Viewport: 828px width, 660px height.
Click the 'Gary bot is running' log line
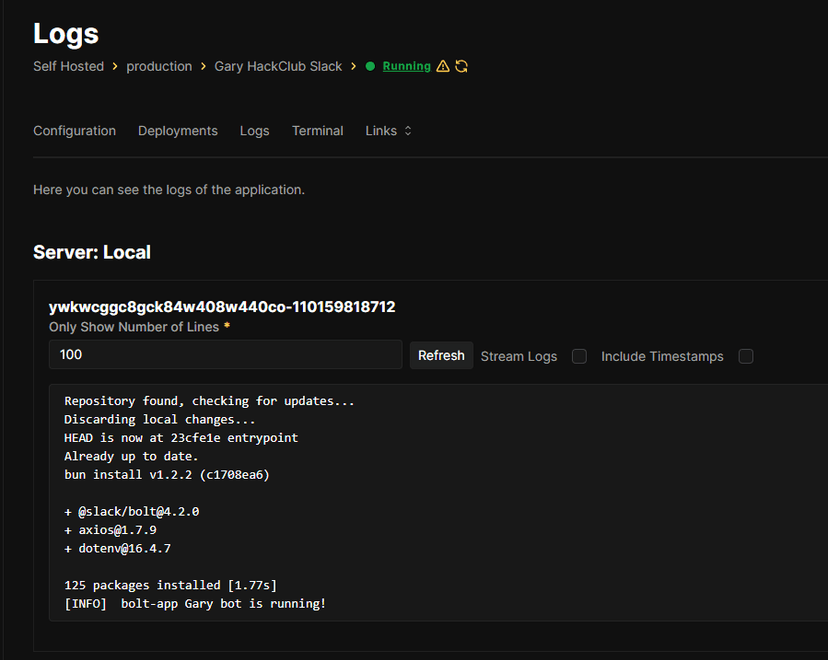point(195,604)
